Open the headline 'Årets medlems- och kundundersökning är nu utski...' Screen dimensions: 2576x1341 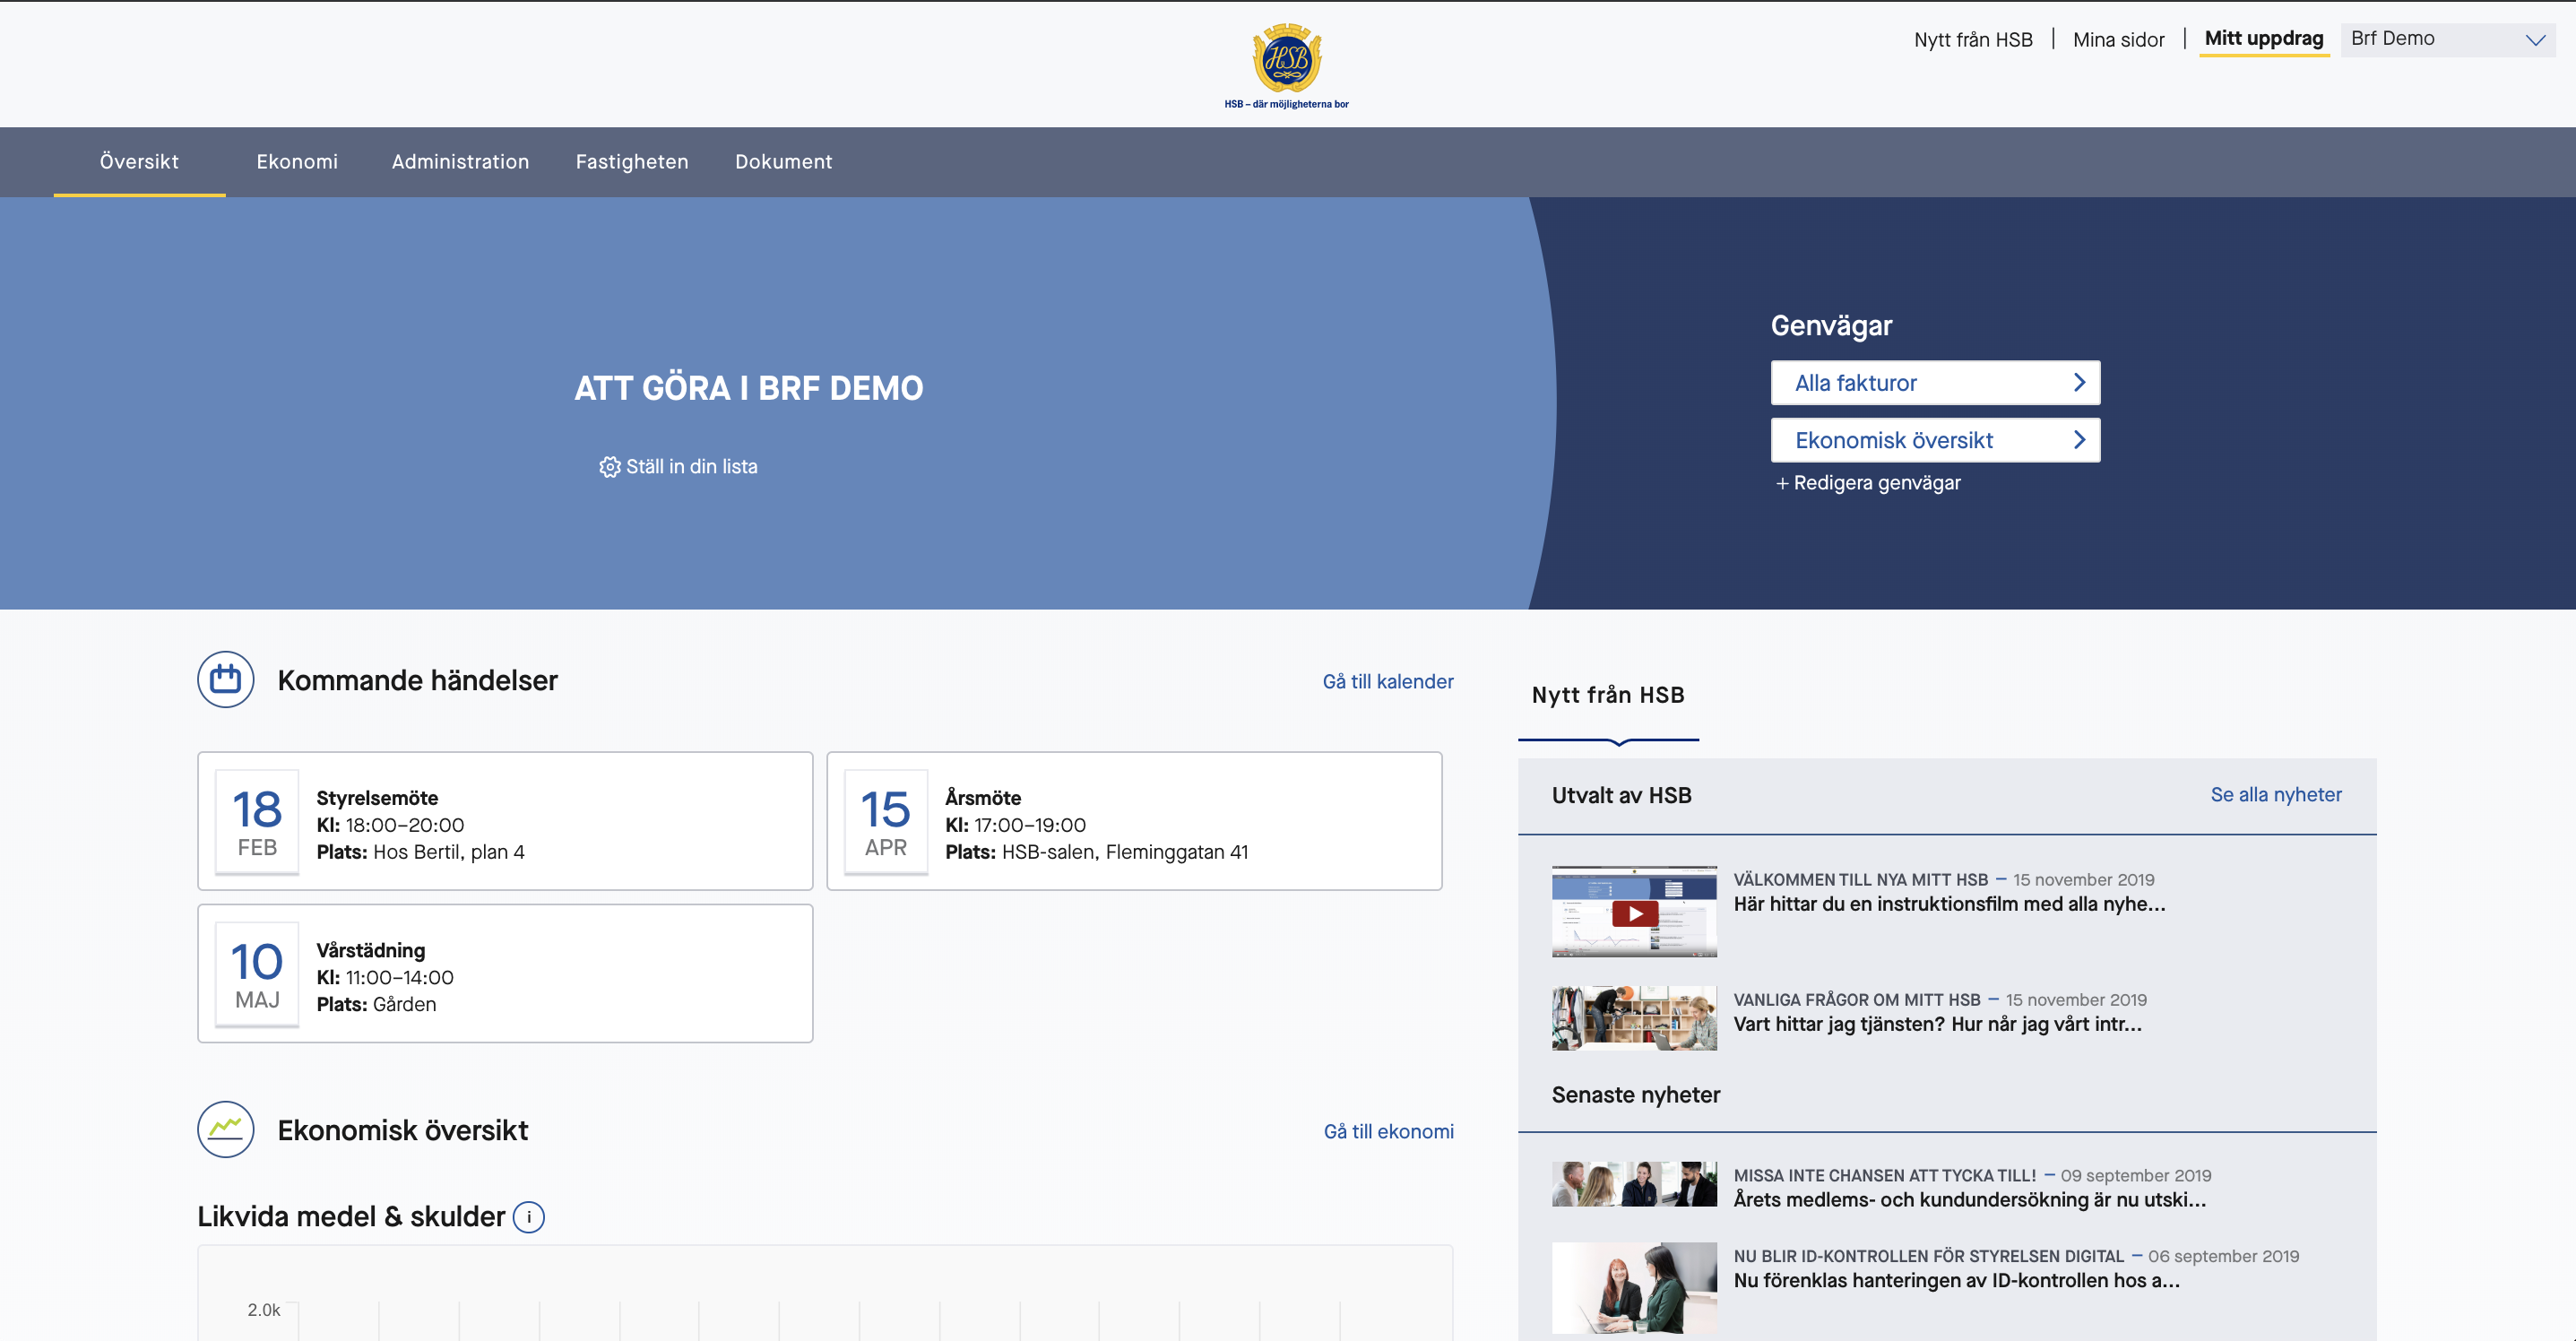[1969, 1200]
